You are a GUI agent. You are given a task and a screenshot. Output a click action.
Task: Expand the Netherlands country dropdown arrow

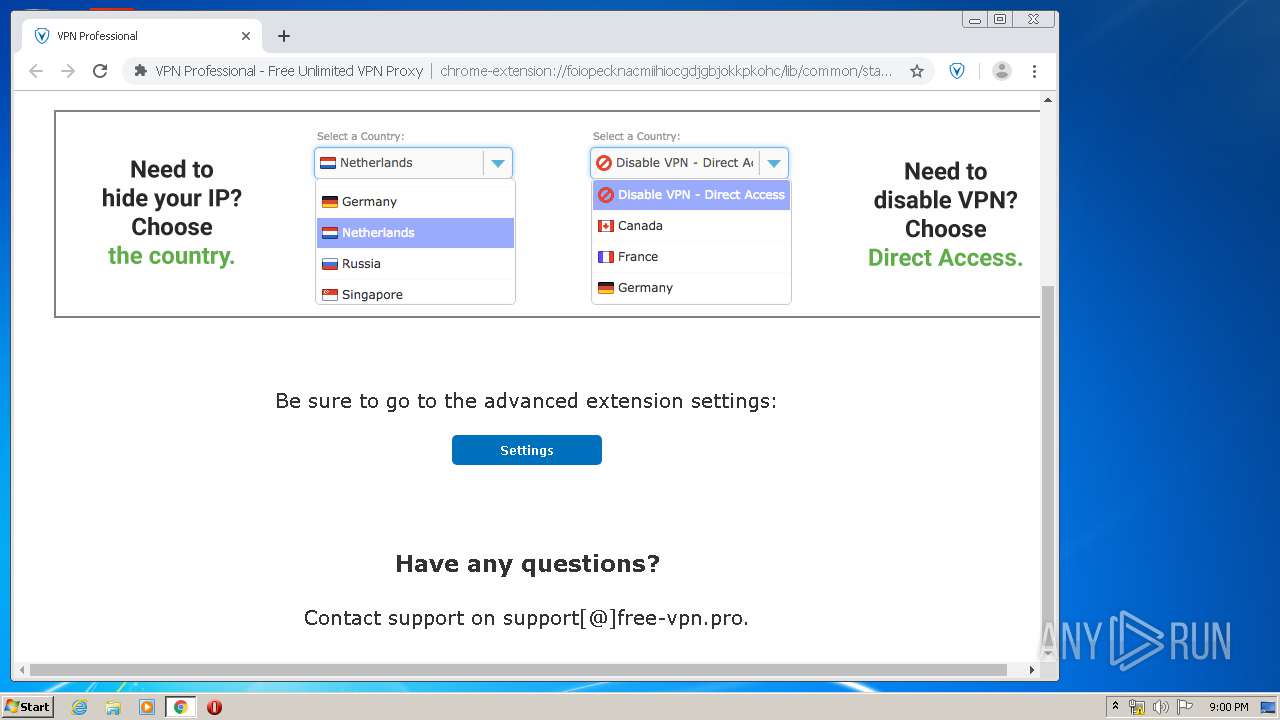coord(497,163)
